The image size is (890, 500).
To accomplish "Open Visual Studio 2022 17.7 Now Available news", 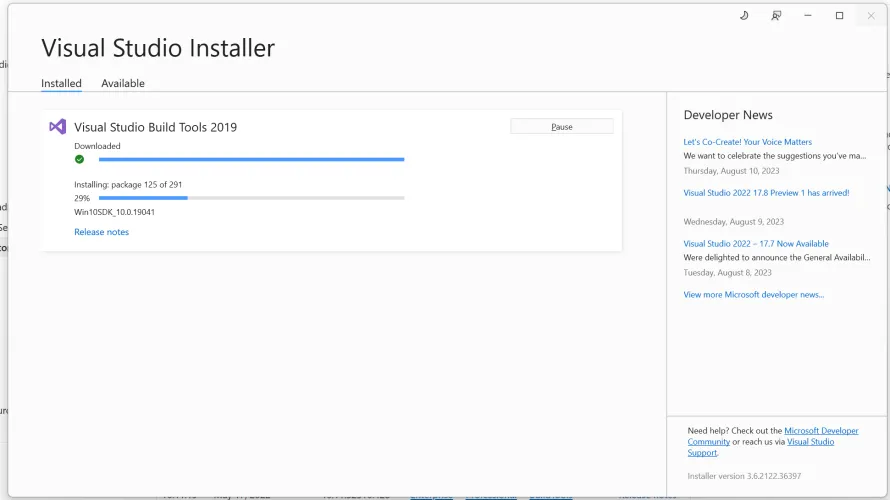I will [x=755, y=244].
